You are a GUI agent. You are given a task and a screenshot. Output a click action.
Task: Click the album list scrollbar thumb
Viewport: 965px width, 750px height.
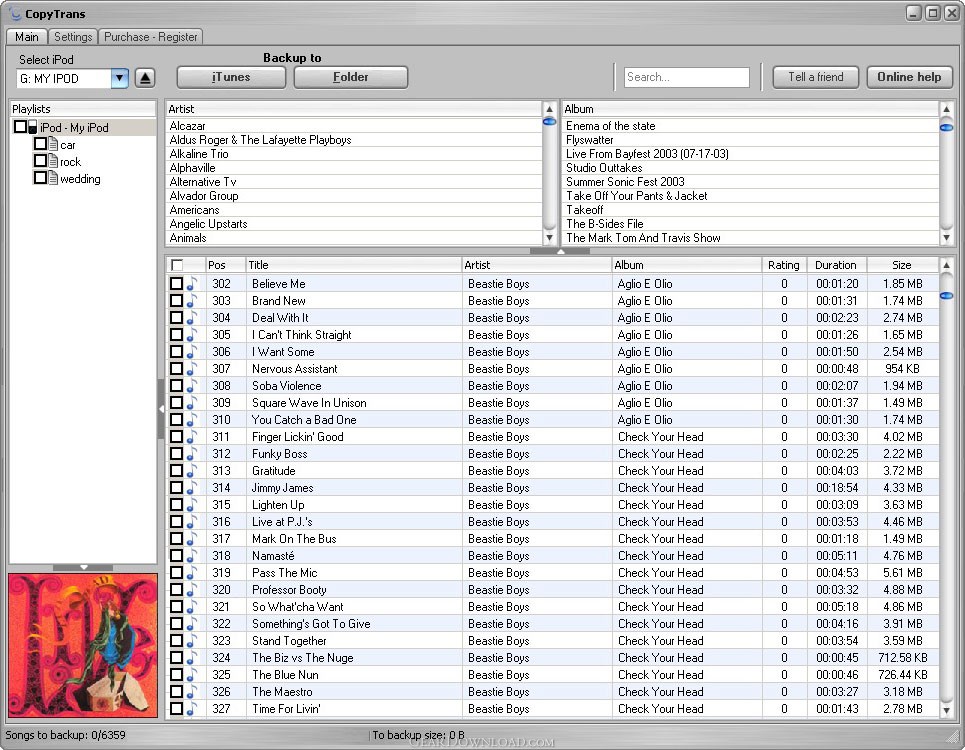coord(947,127)
